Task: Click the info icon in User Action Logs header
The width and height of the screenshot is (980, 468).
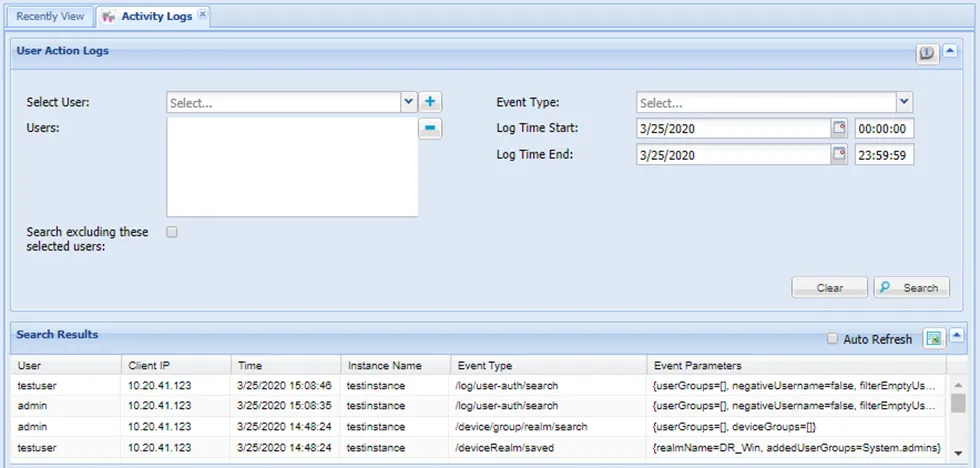Action: 928,54
